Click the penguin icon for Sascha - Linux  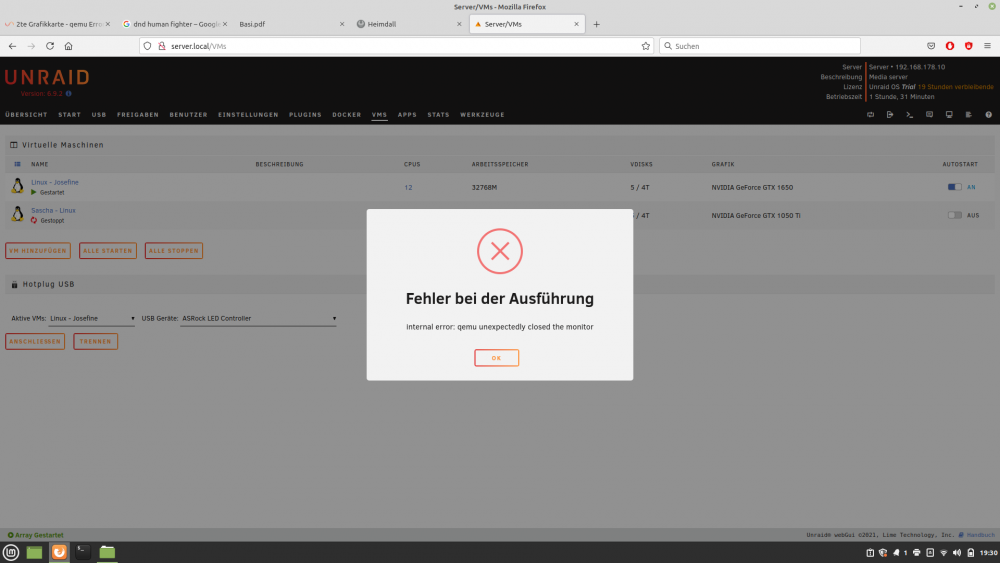pyautogui.click(x=17, y=214)
